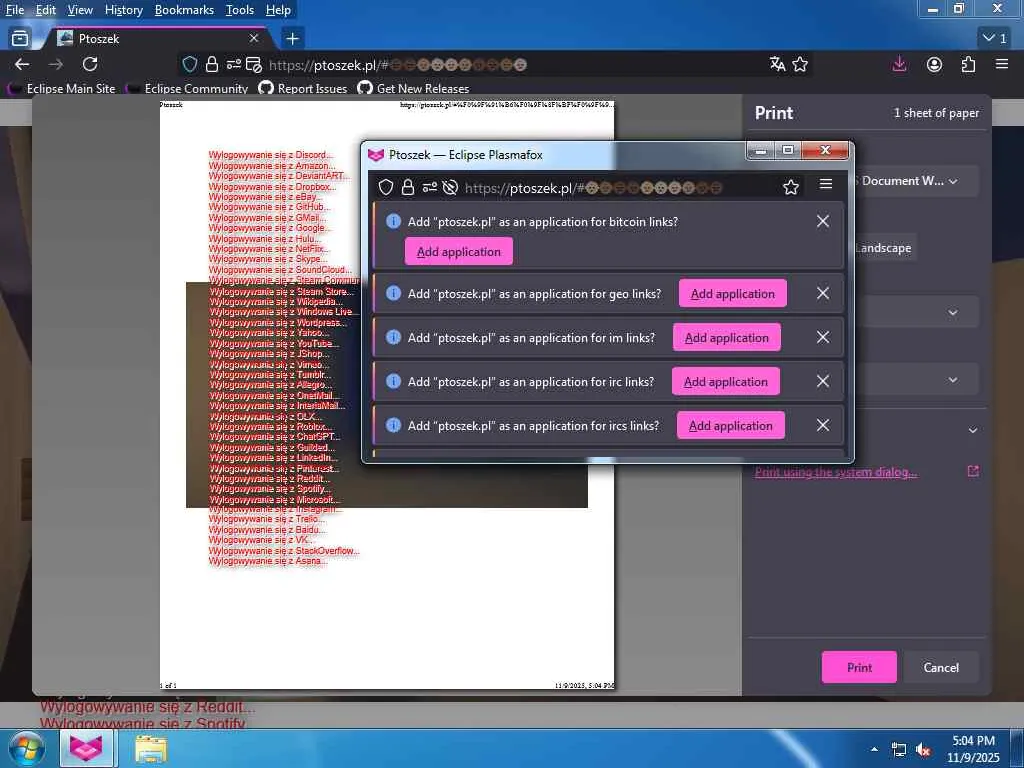Dismiss the irc links notification
The height and width of the screenshot is (768, 1024).
click(x=823, y=381)
